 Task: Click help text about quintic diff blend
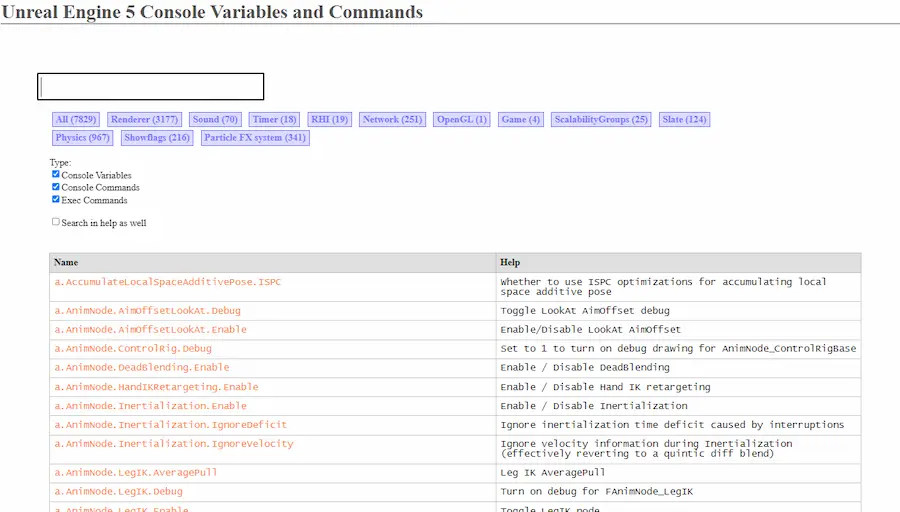tap(646, 448)
